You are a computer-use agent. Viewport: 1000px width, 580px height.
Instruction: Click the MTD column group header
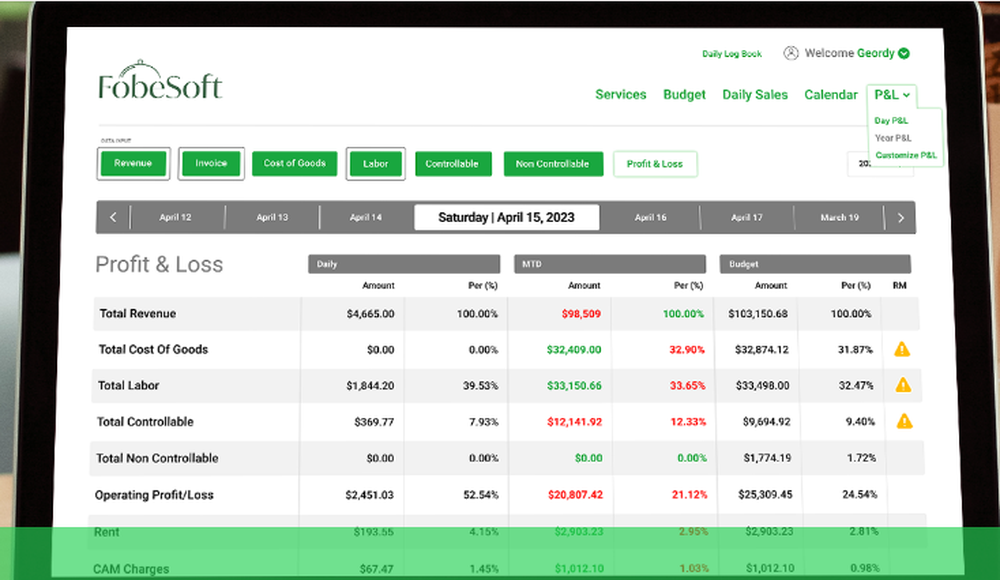[610, 264]
